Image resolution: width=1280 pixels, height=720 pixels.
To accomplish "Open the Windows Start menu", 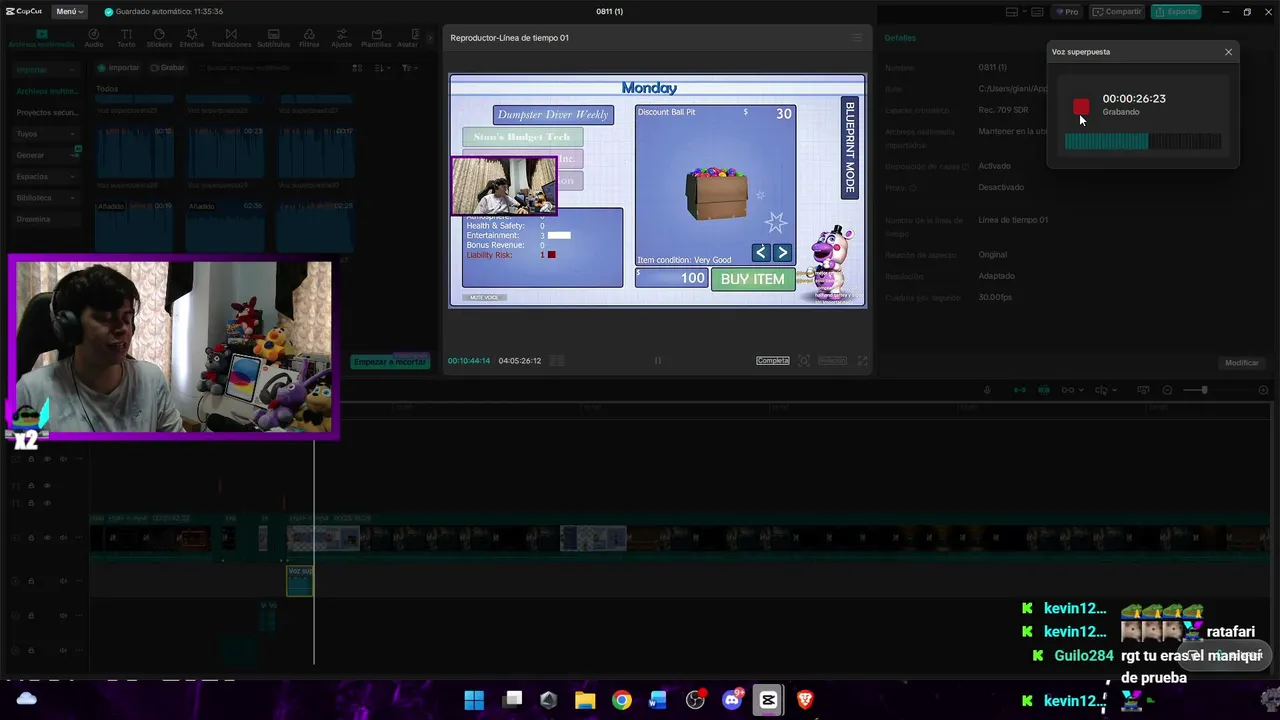I will click(474, 700).
